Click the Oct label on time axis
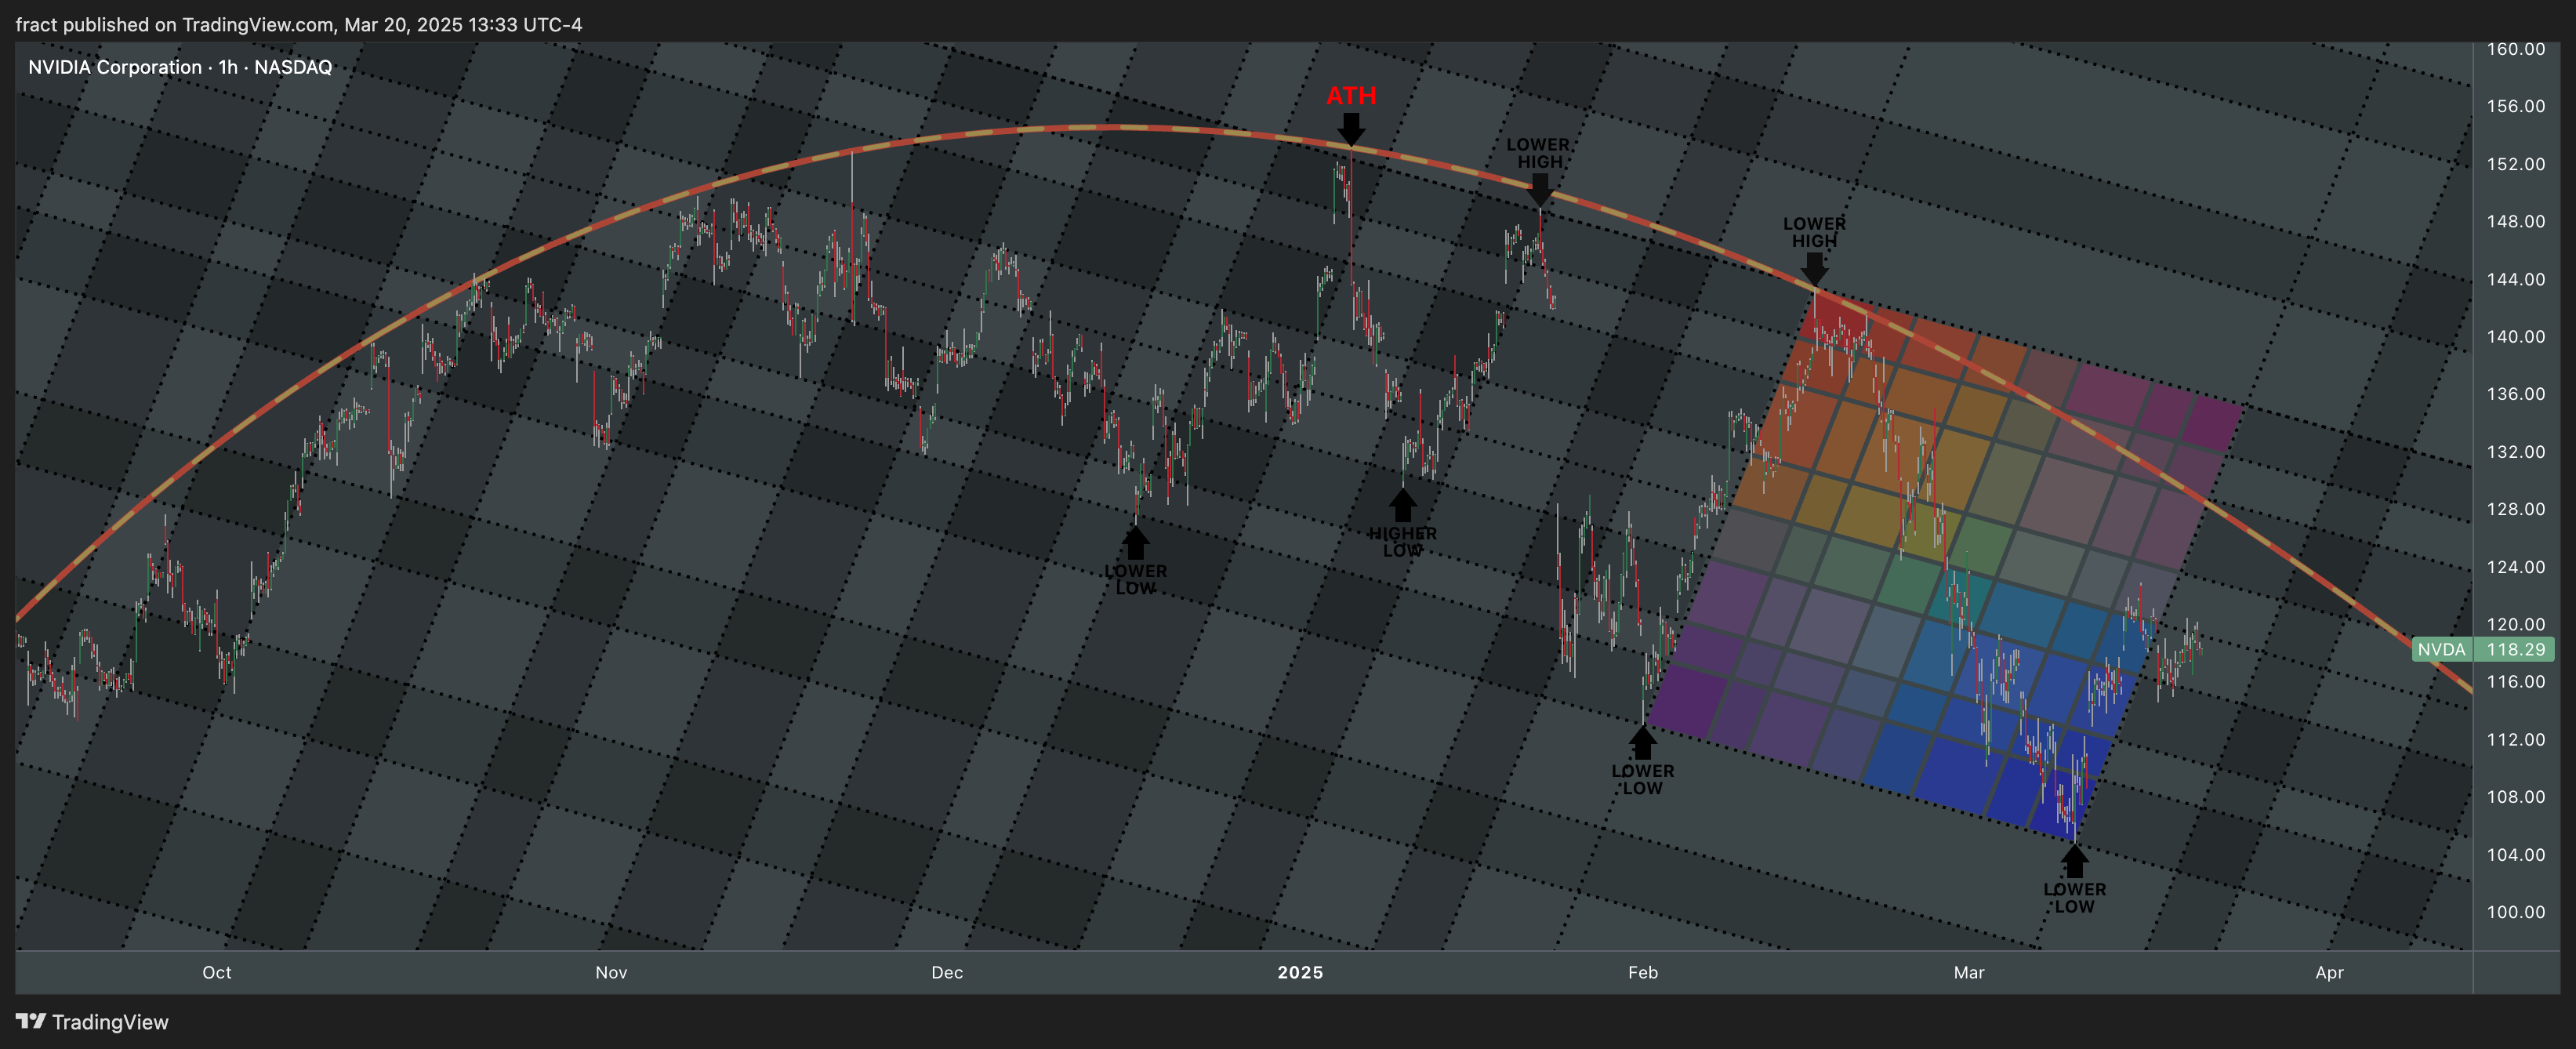This screenshot has width=2576, height=1049. 217,972
